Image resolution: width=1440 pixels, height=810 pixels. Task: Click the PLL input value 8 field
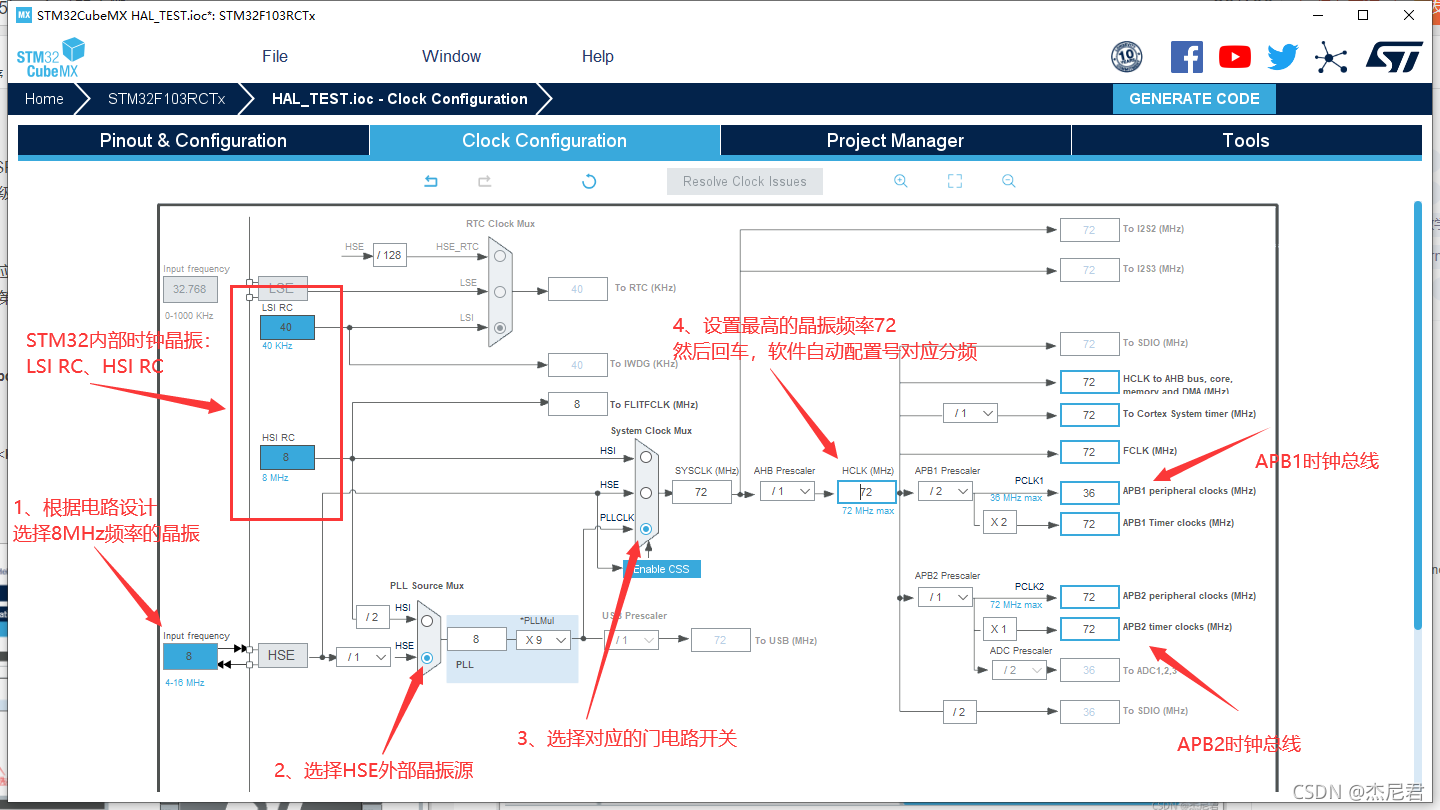click(x=477, y=639)
